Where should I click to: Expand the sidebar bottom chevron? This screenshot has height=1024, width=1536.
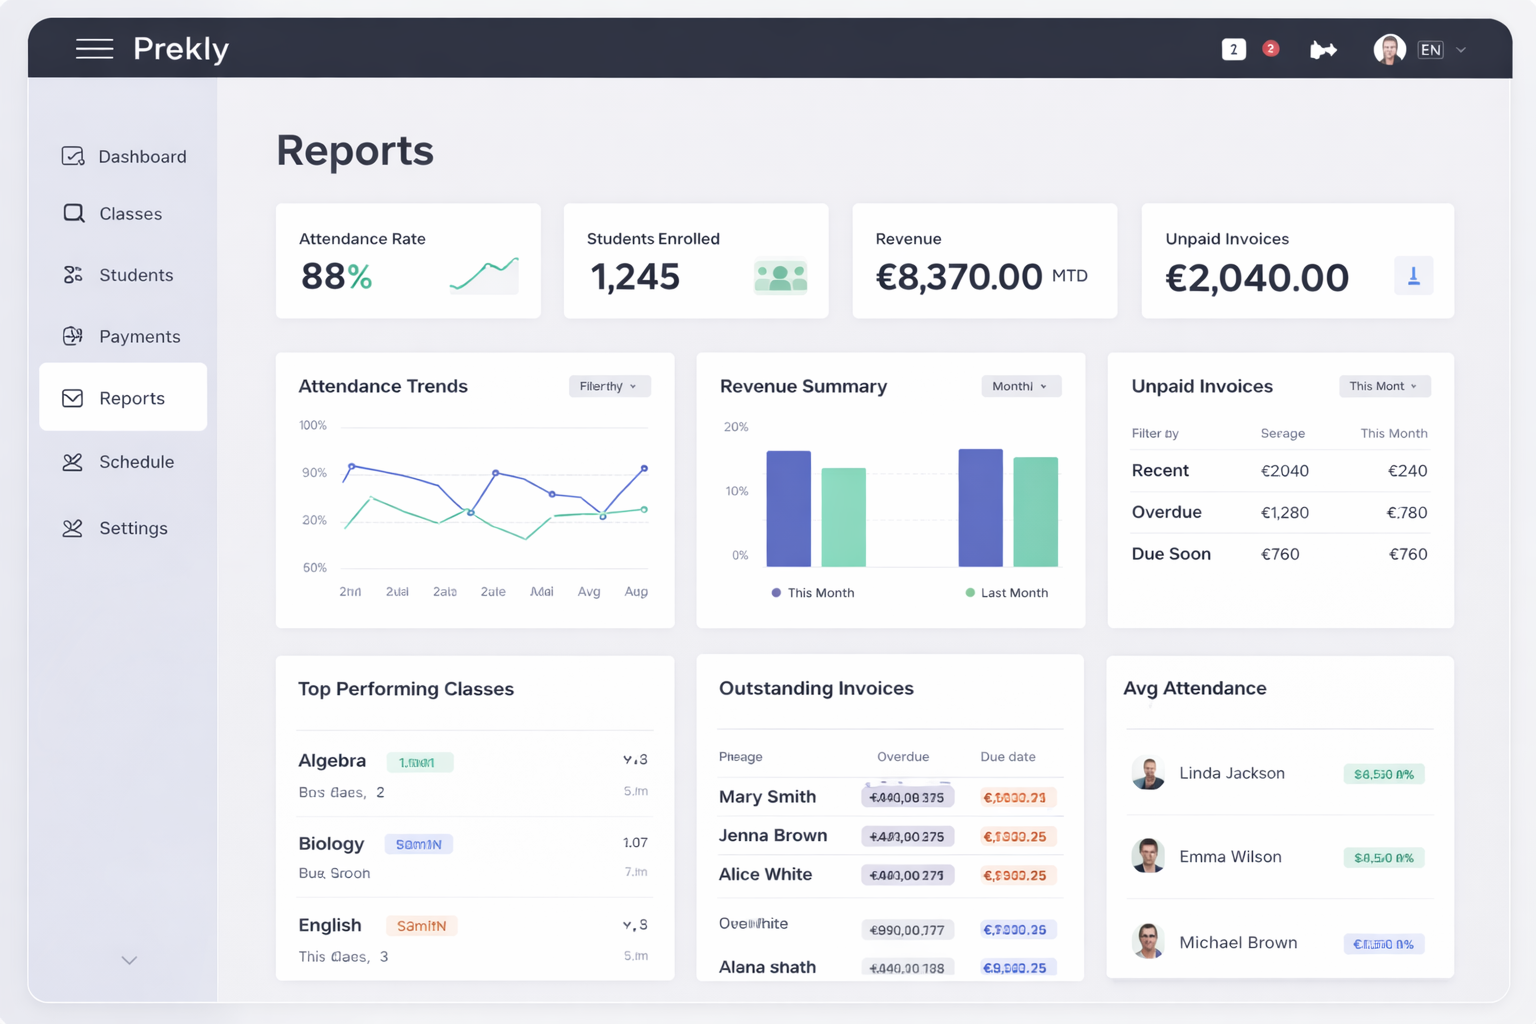(x=129, y=960)
